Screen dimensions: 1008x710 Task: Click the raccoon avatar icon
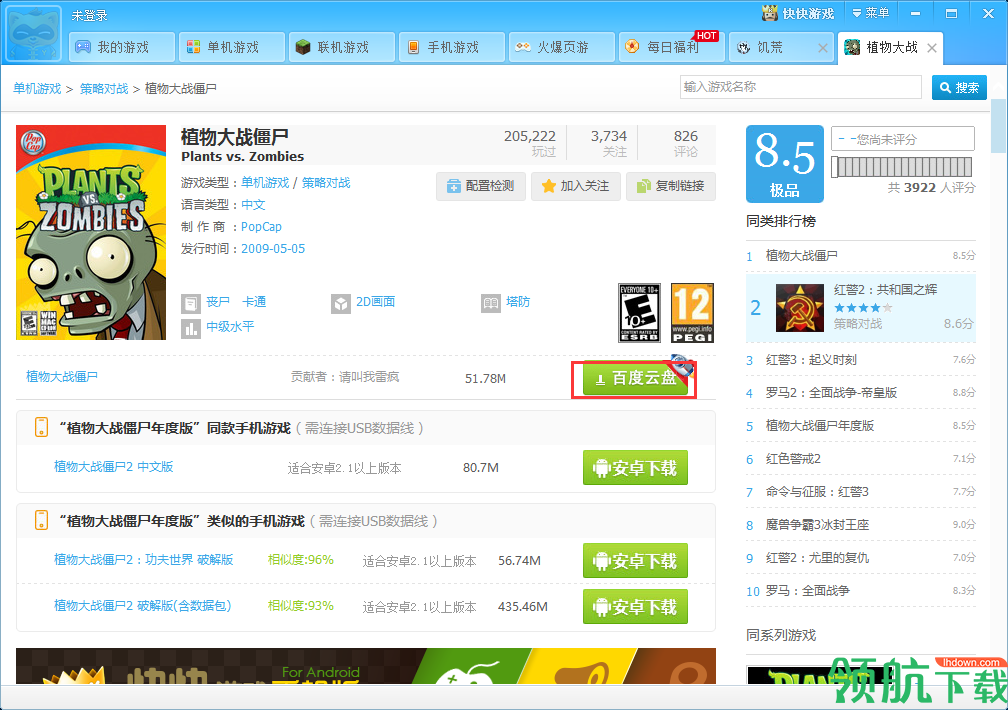point(34,32)
